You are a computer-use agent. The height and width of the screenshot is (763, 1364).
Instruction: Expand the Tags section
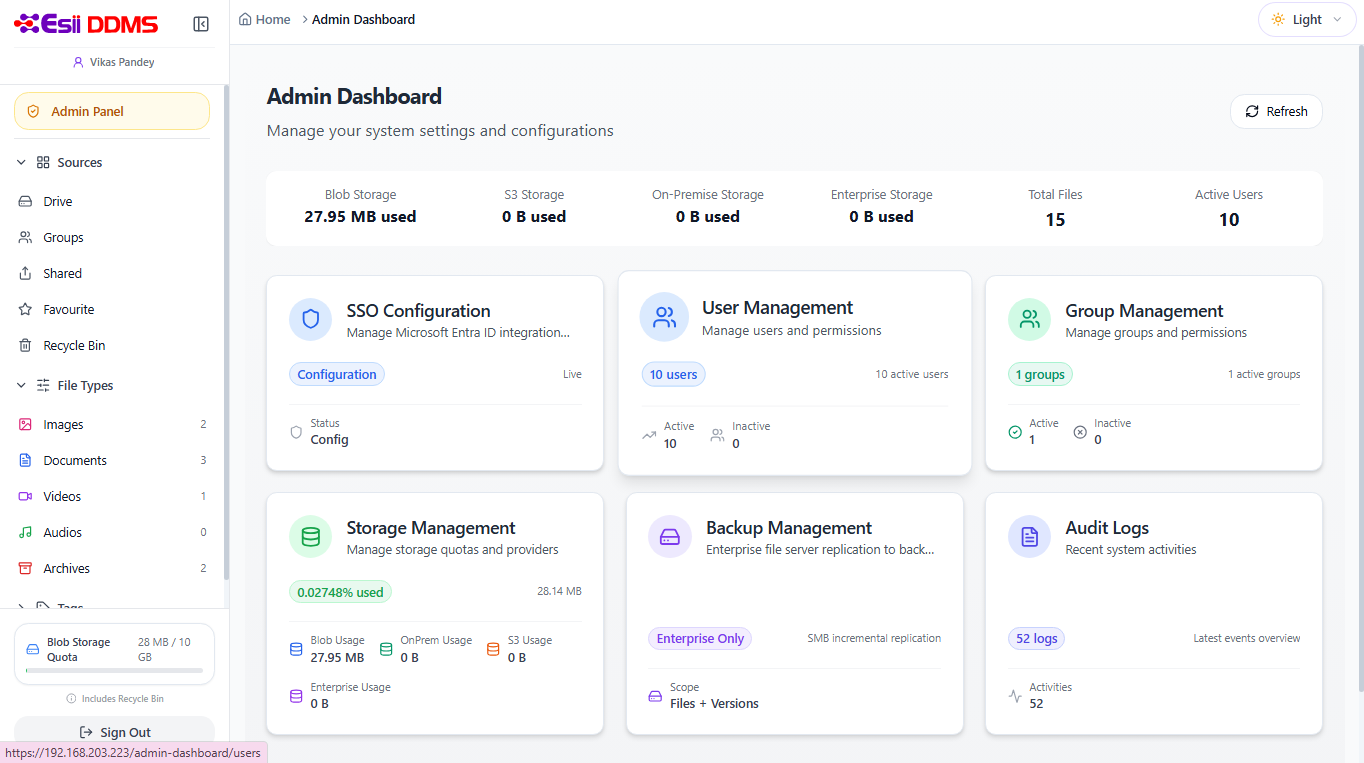21,606
